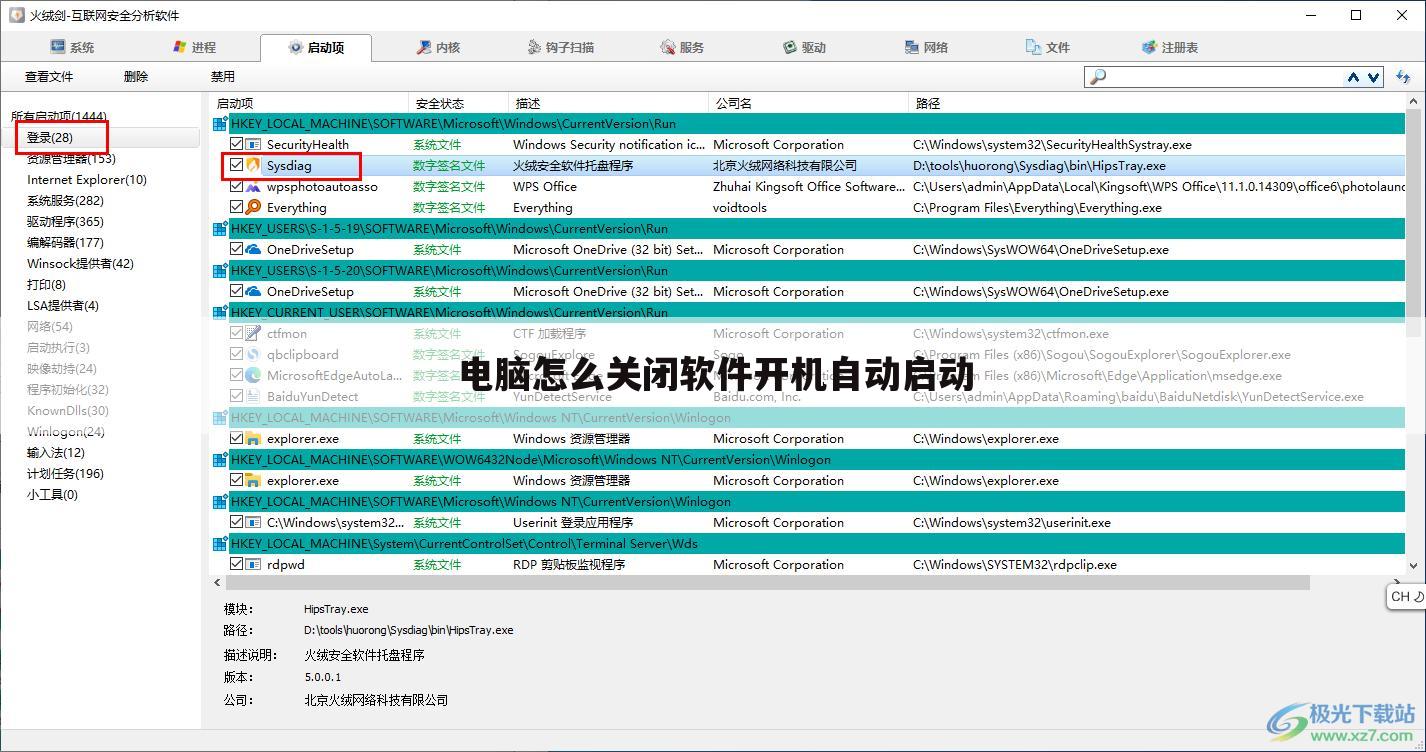Screen dimensions: 1426x752
Task: Click the Everything magnifier icon in list
Action: (x=253, y=208)
